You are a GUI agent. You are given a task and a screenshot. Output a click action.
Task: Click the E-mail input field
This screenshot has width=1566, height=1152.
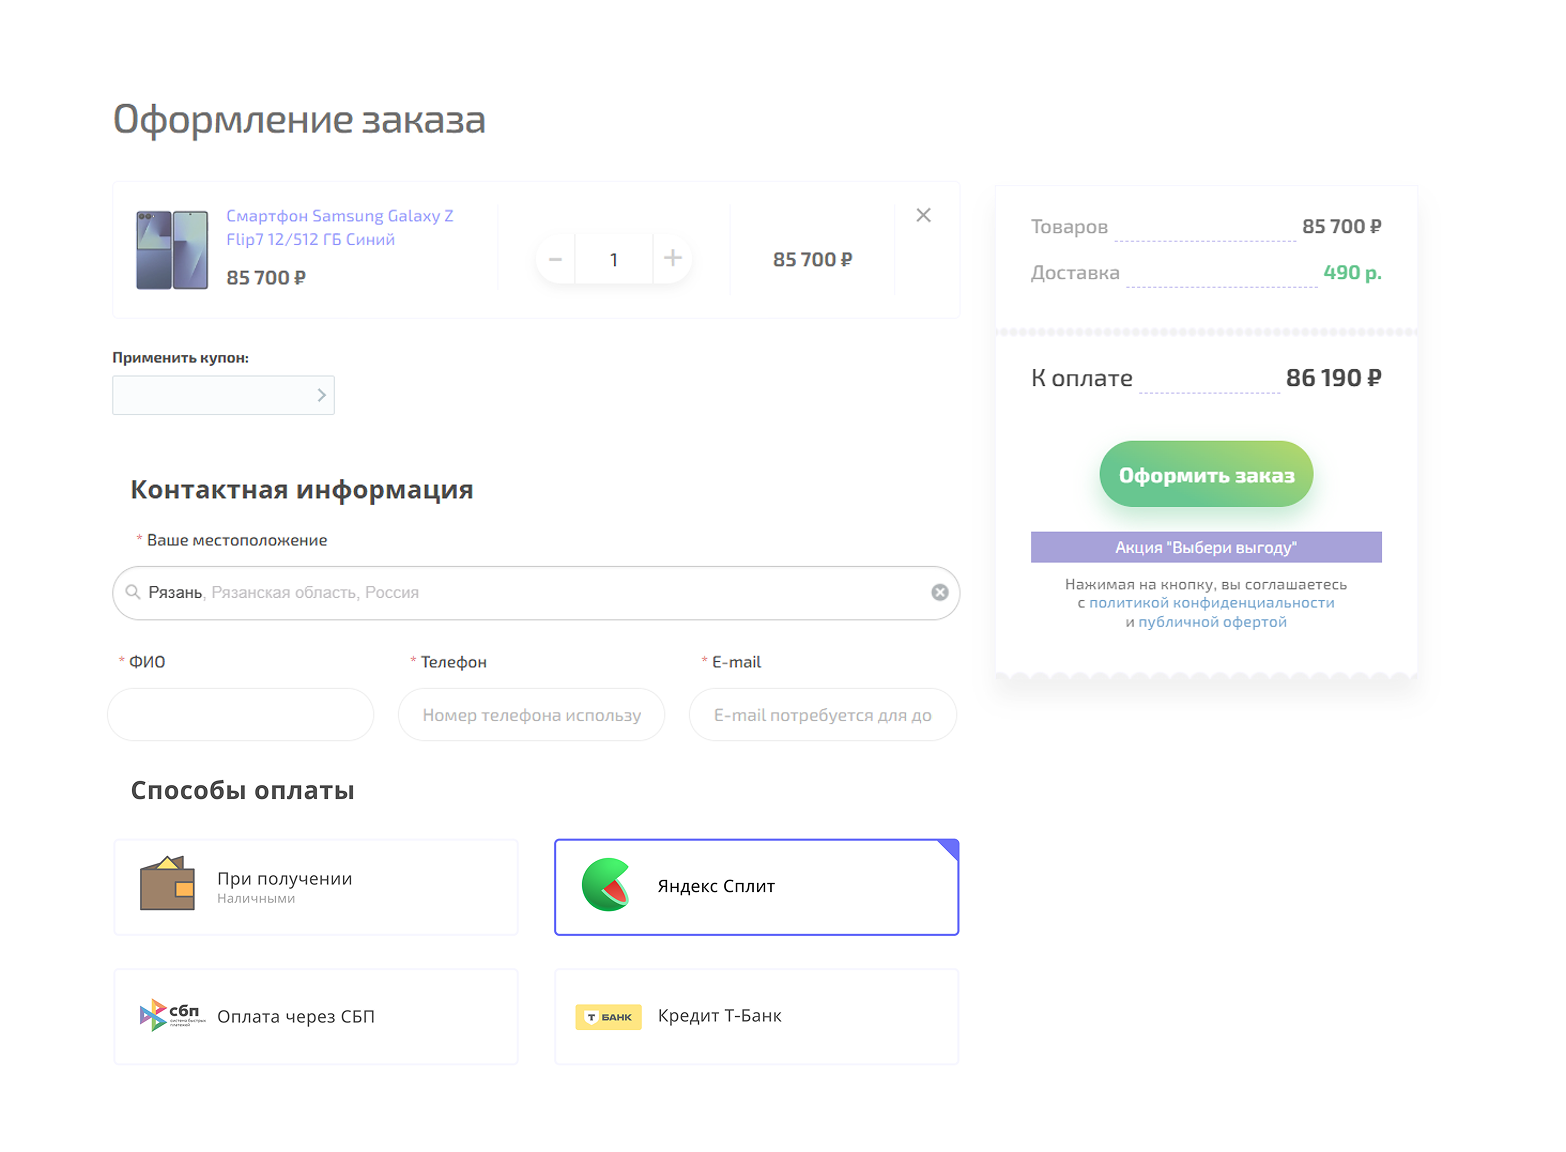tap(822, 715)
